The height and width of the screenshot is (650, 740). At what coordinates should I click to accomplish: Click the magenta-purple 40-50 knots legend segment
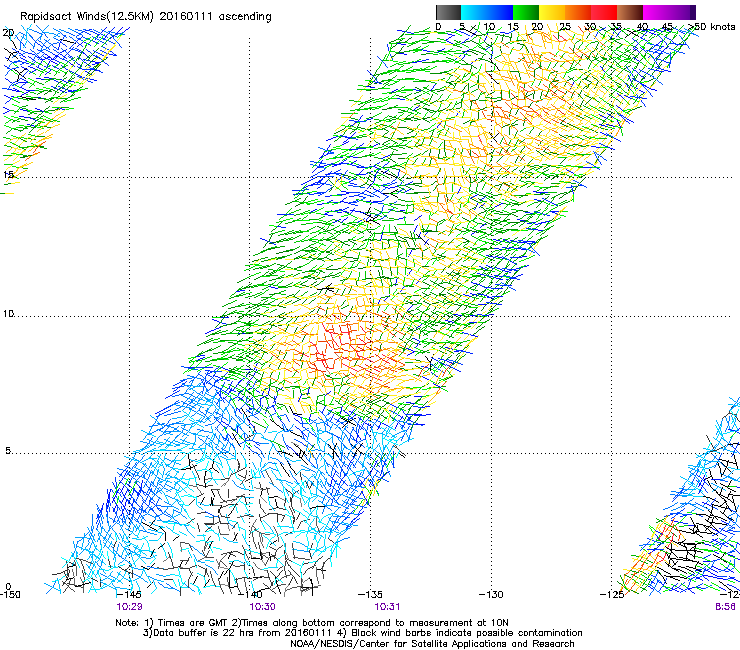tap(669, 12)
